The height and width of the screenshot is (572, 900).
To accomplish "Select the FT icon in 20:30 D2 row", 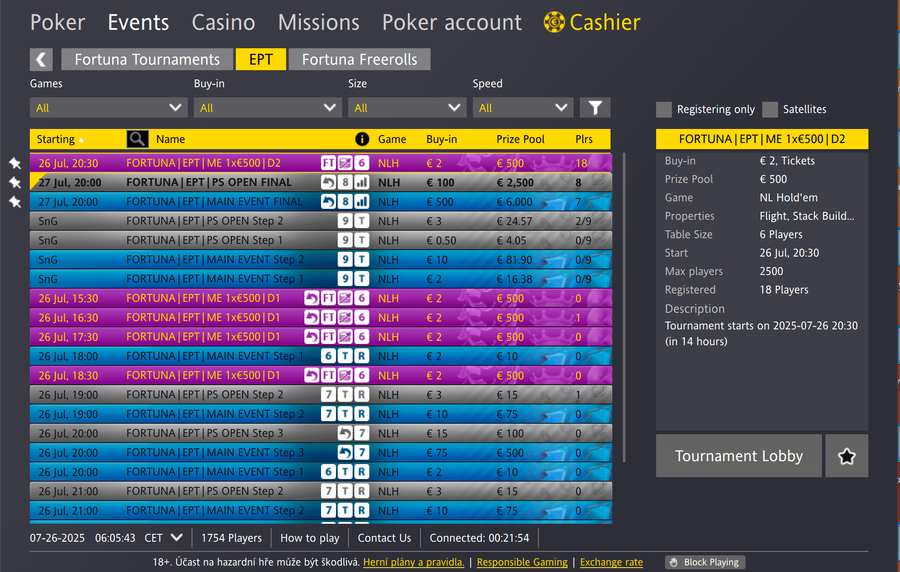I will 328,163.
